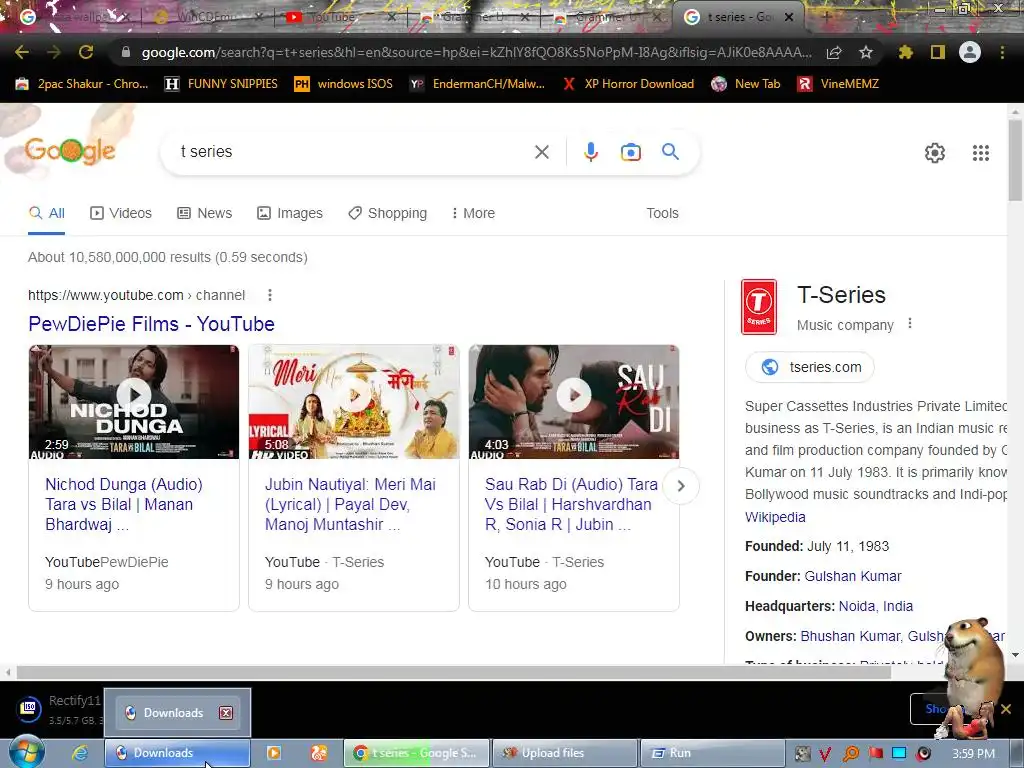Open the Chrome profile avatar

970,52
